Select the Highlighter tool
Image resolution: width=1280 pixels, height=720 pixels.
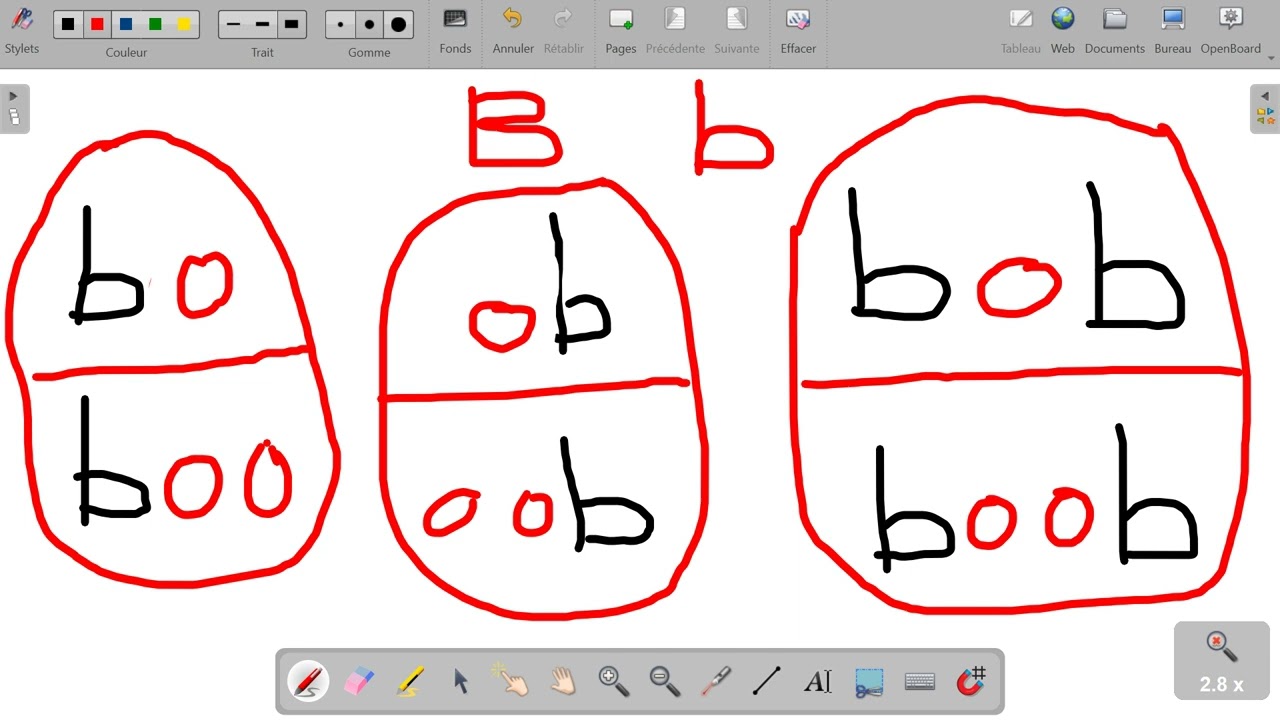click(x=410, y=682)
